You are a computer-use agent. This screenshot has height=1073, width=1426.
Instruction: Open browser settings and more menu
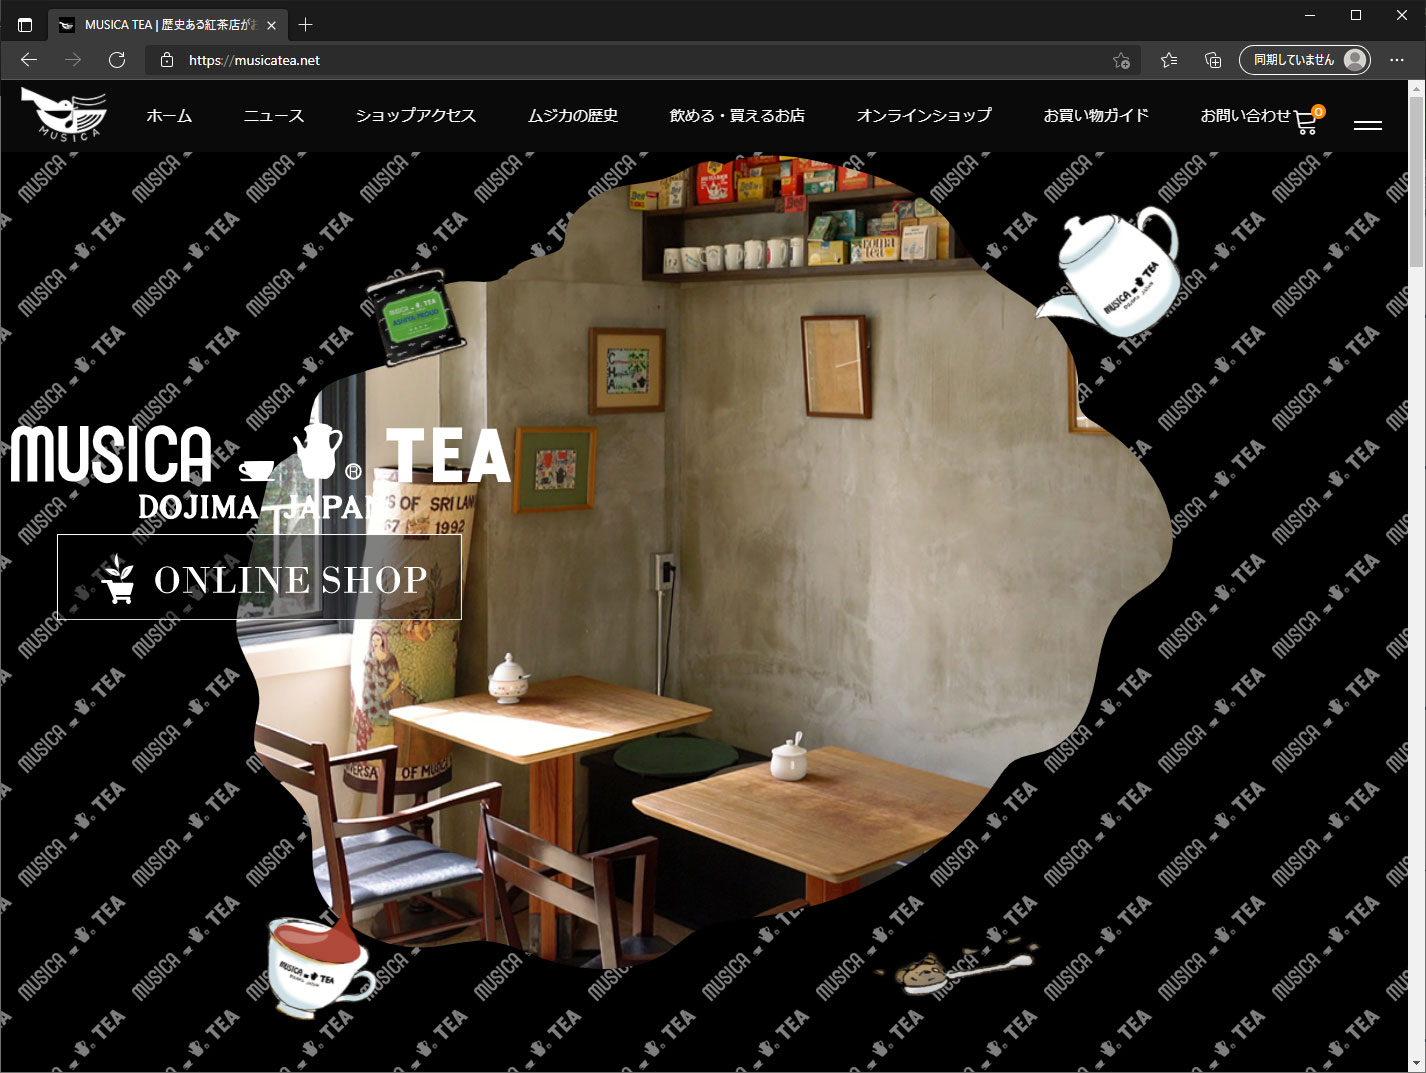coord(1397,60)
